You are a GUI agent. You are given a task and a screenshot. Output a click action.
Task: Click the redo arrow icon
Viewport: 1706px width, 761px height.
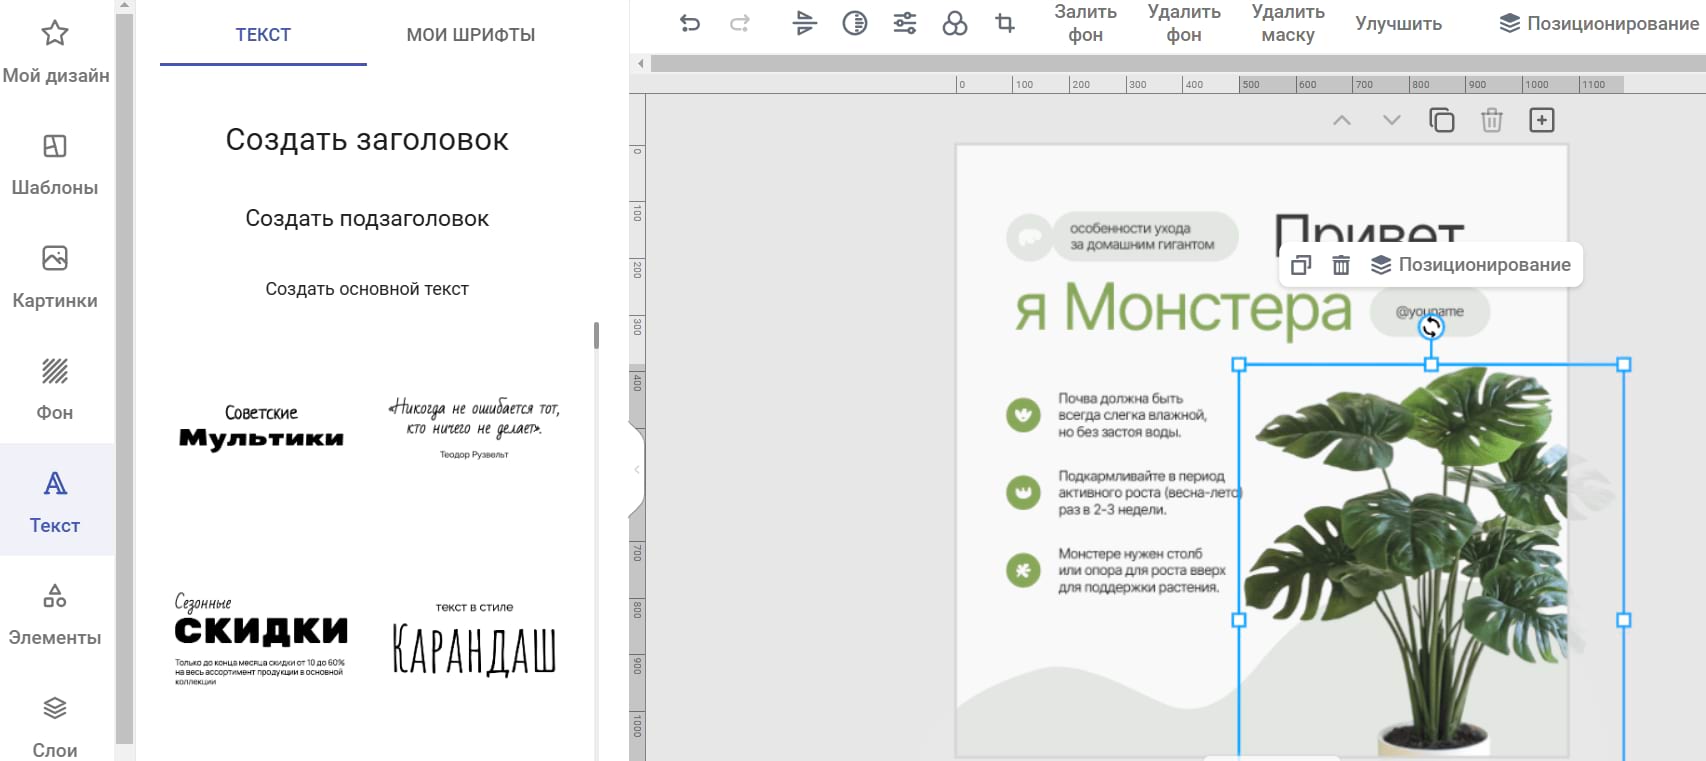740,23
